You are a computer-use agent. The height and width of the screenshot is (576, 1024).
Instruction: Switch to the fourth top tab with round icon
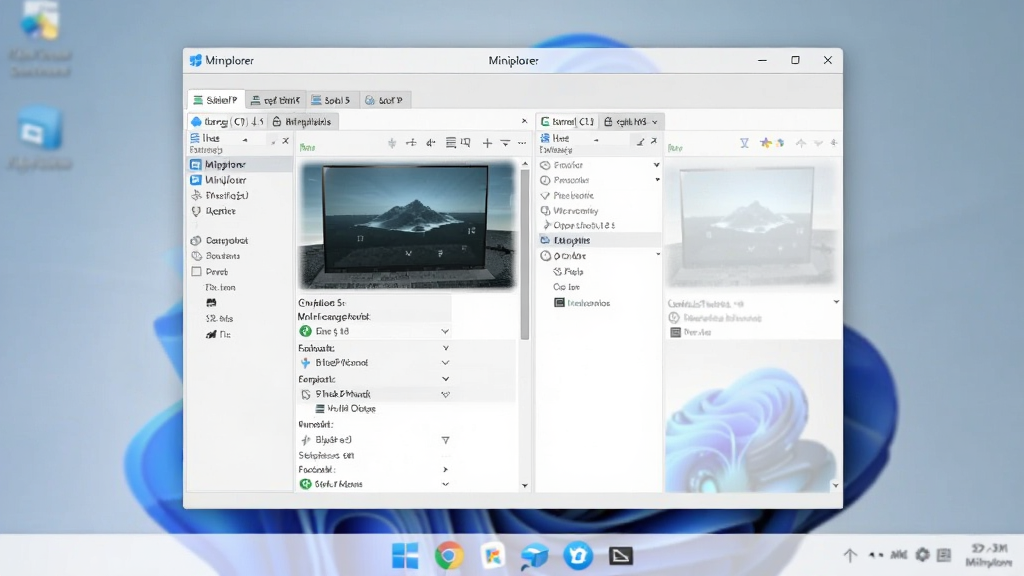[x=385, y=100]
